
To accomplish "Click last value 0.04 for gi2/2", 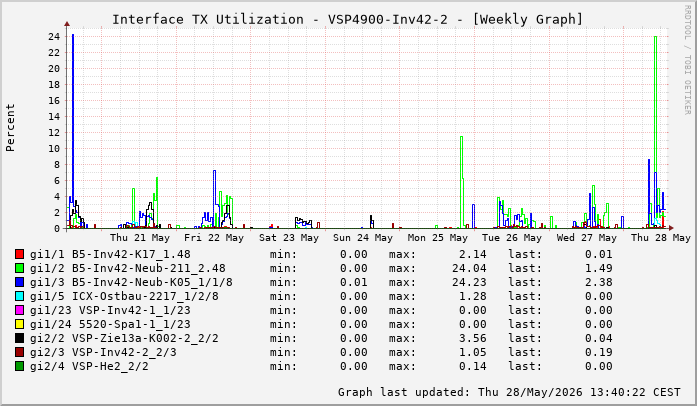I will tap(599, 338).
